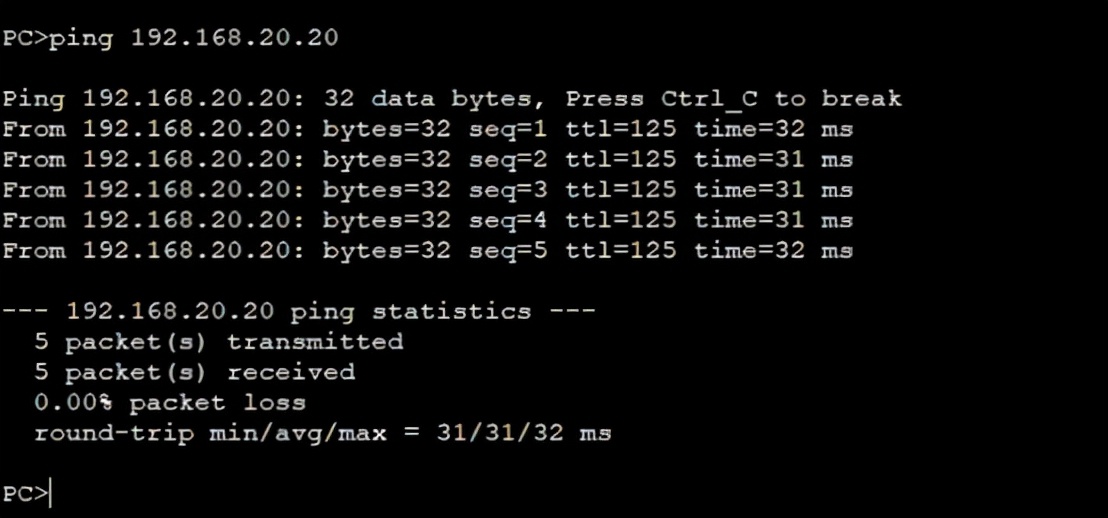Screen dimensions: 1108x518
Task: Click the reply line with seq=3
Action: [428, 190]
